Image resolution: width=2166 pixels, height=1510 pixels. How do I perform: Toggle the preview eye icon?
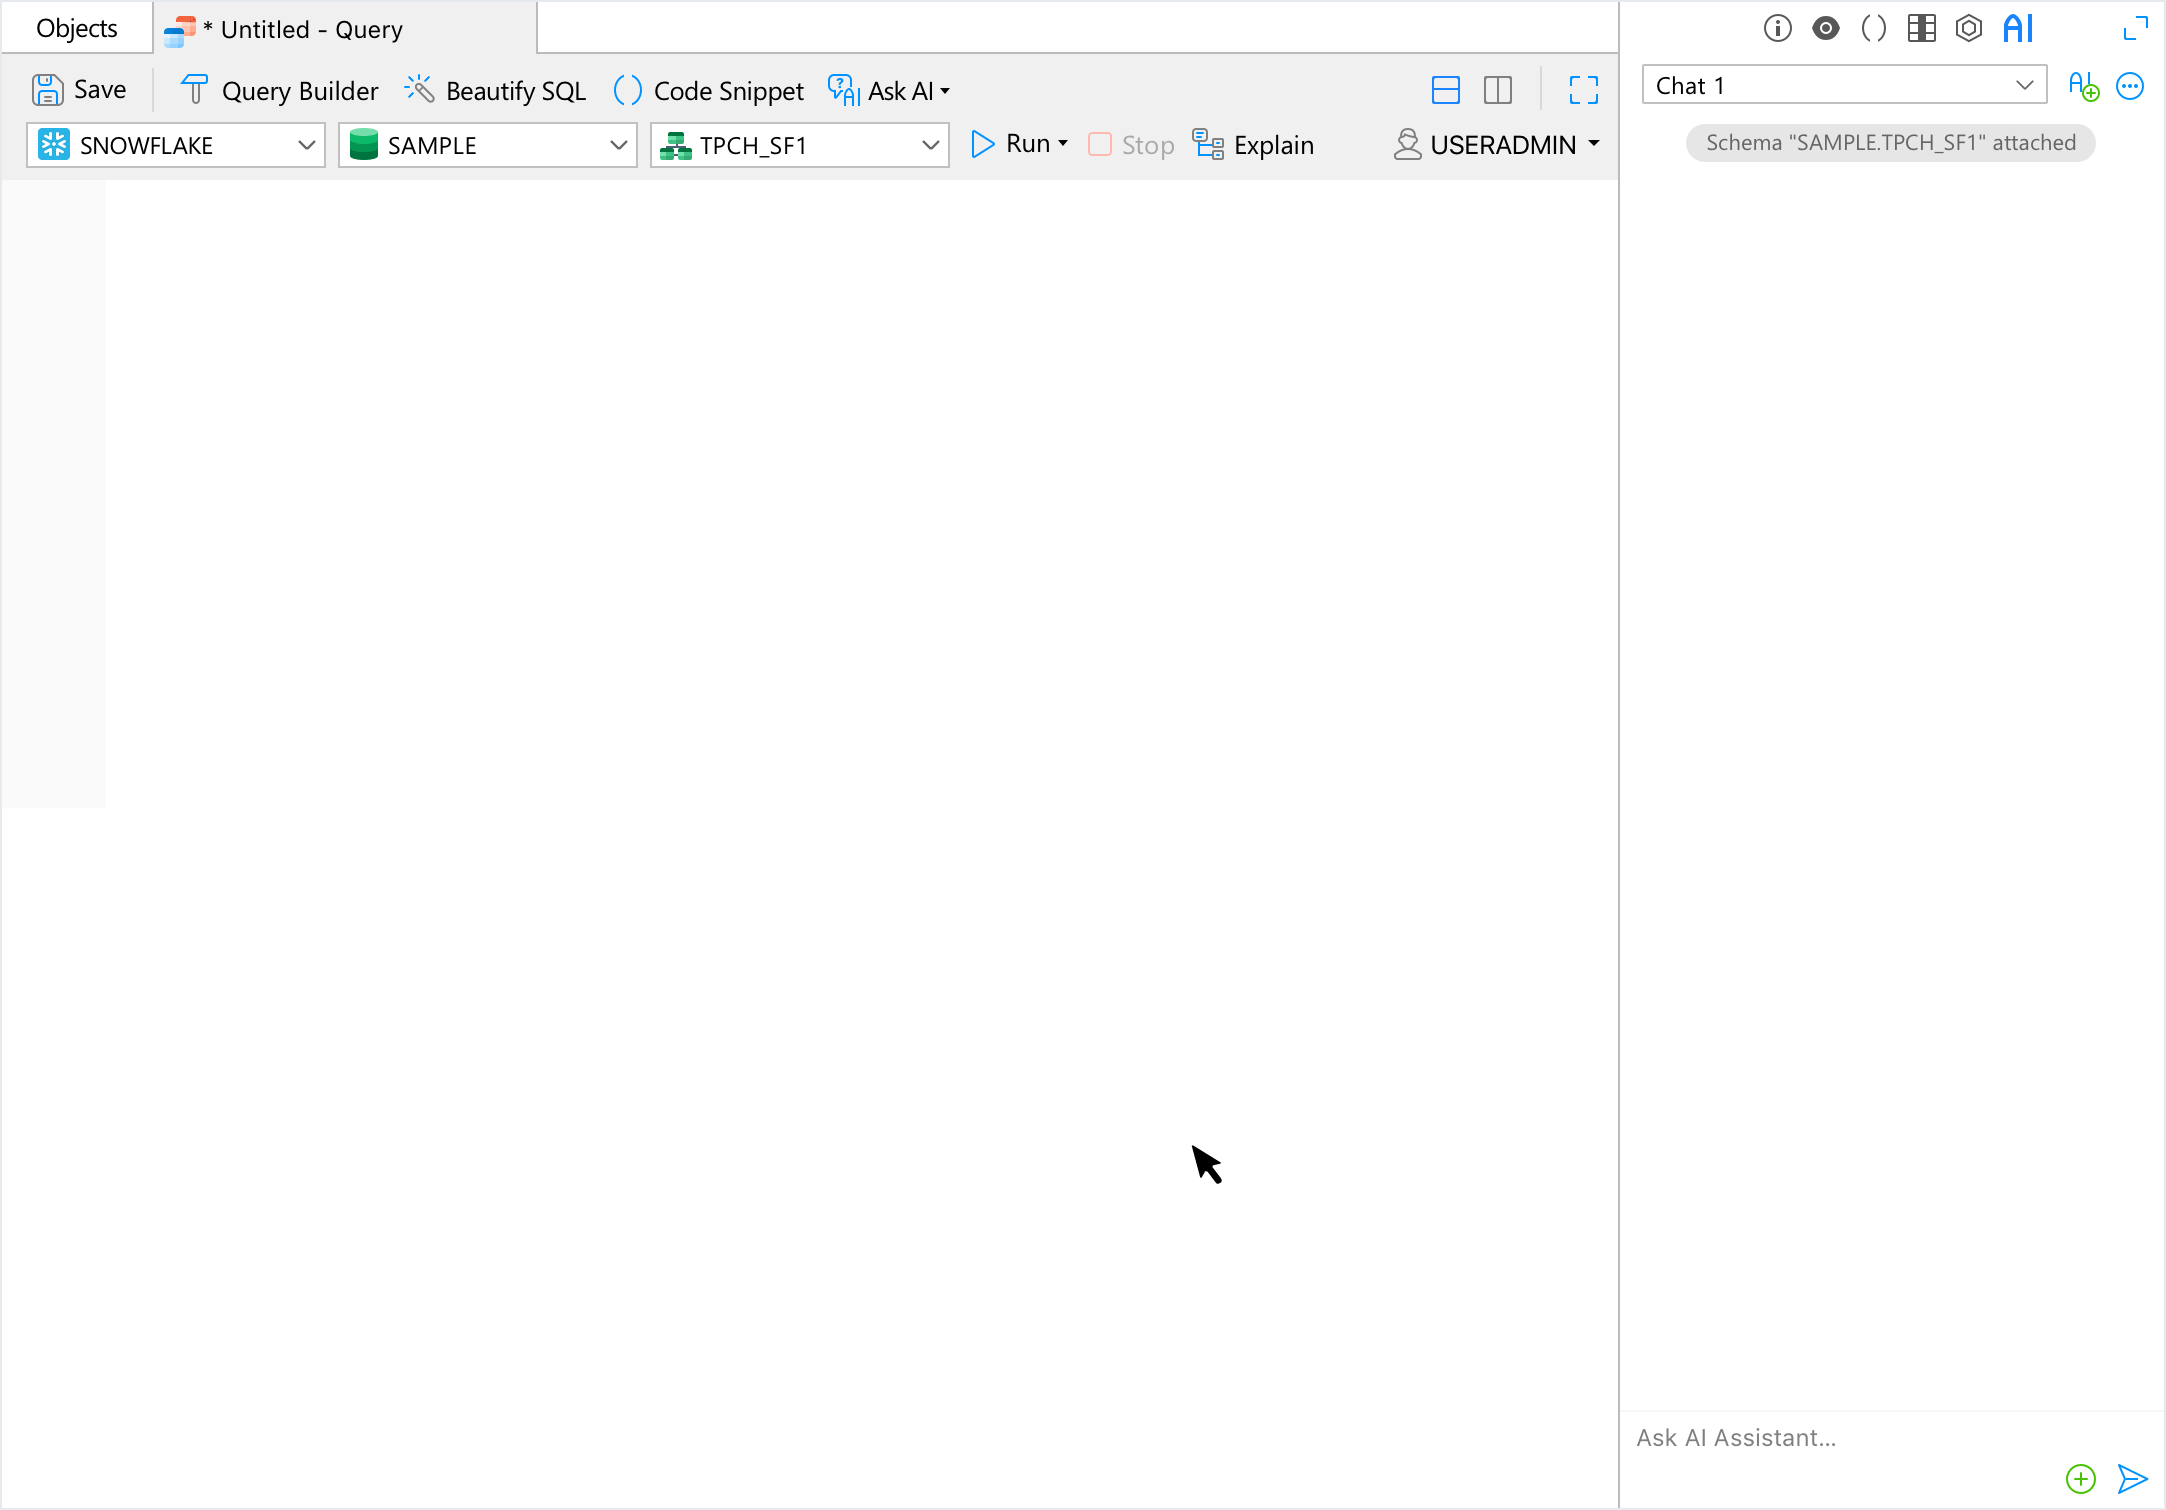(1825, 28)
